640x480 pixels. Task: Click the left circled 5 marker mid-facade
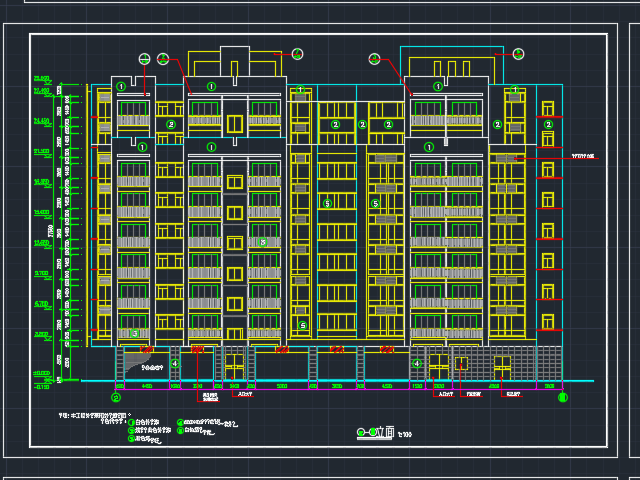pyautogui.click(x=326, y=204)
